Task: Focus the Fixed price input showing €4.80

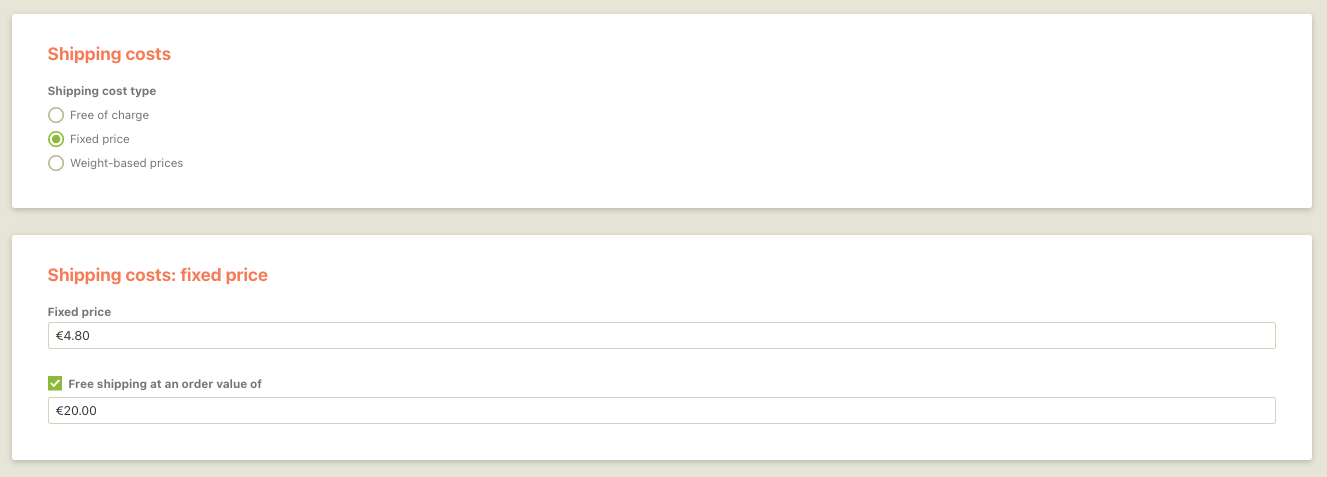Action: click(661, 336)
